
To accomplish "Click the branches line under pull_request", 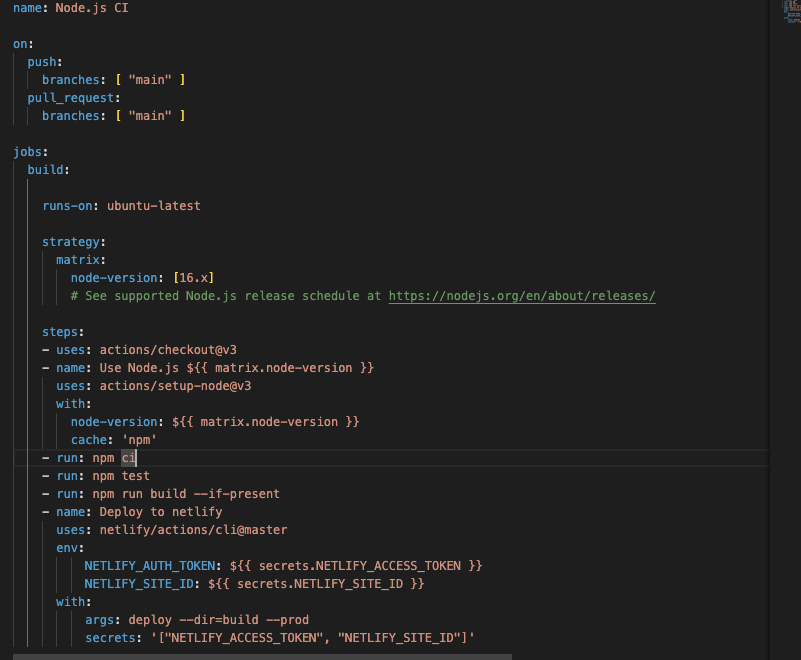I will 113,116.
